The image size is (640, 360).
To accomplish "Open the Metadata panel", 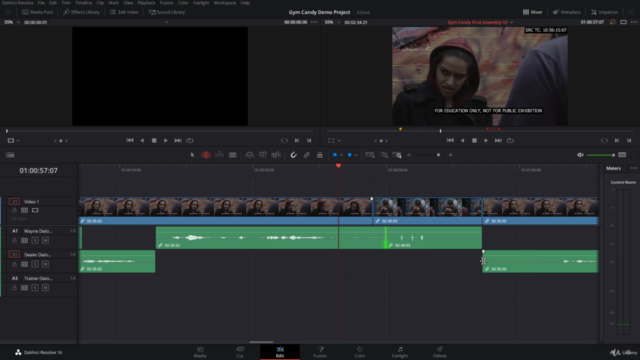I will 567,12.
